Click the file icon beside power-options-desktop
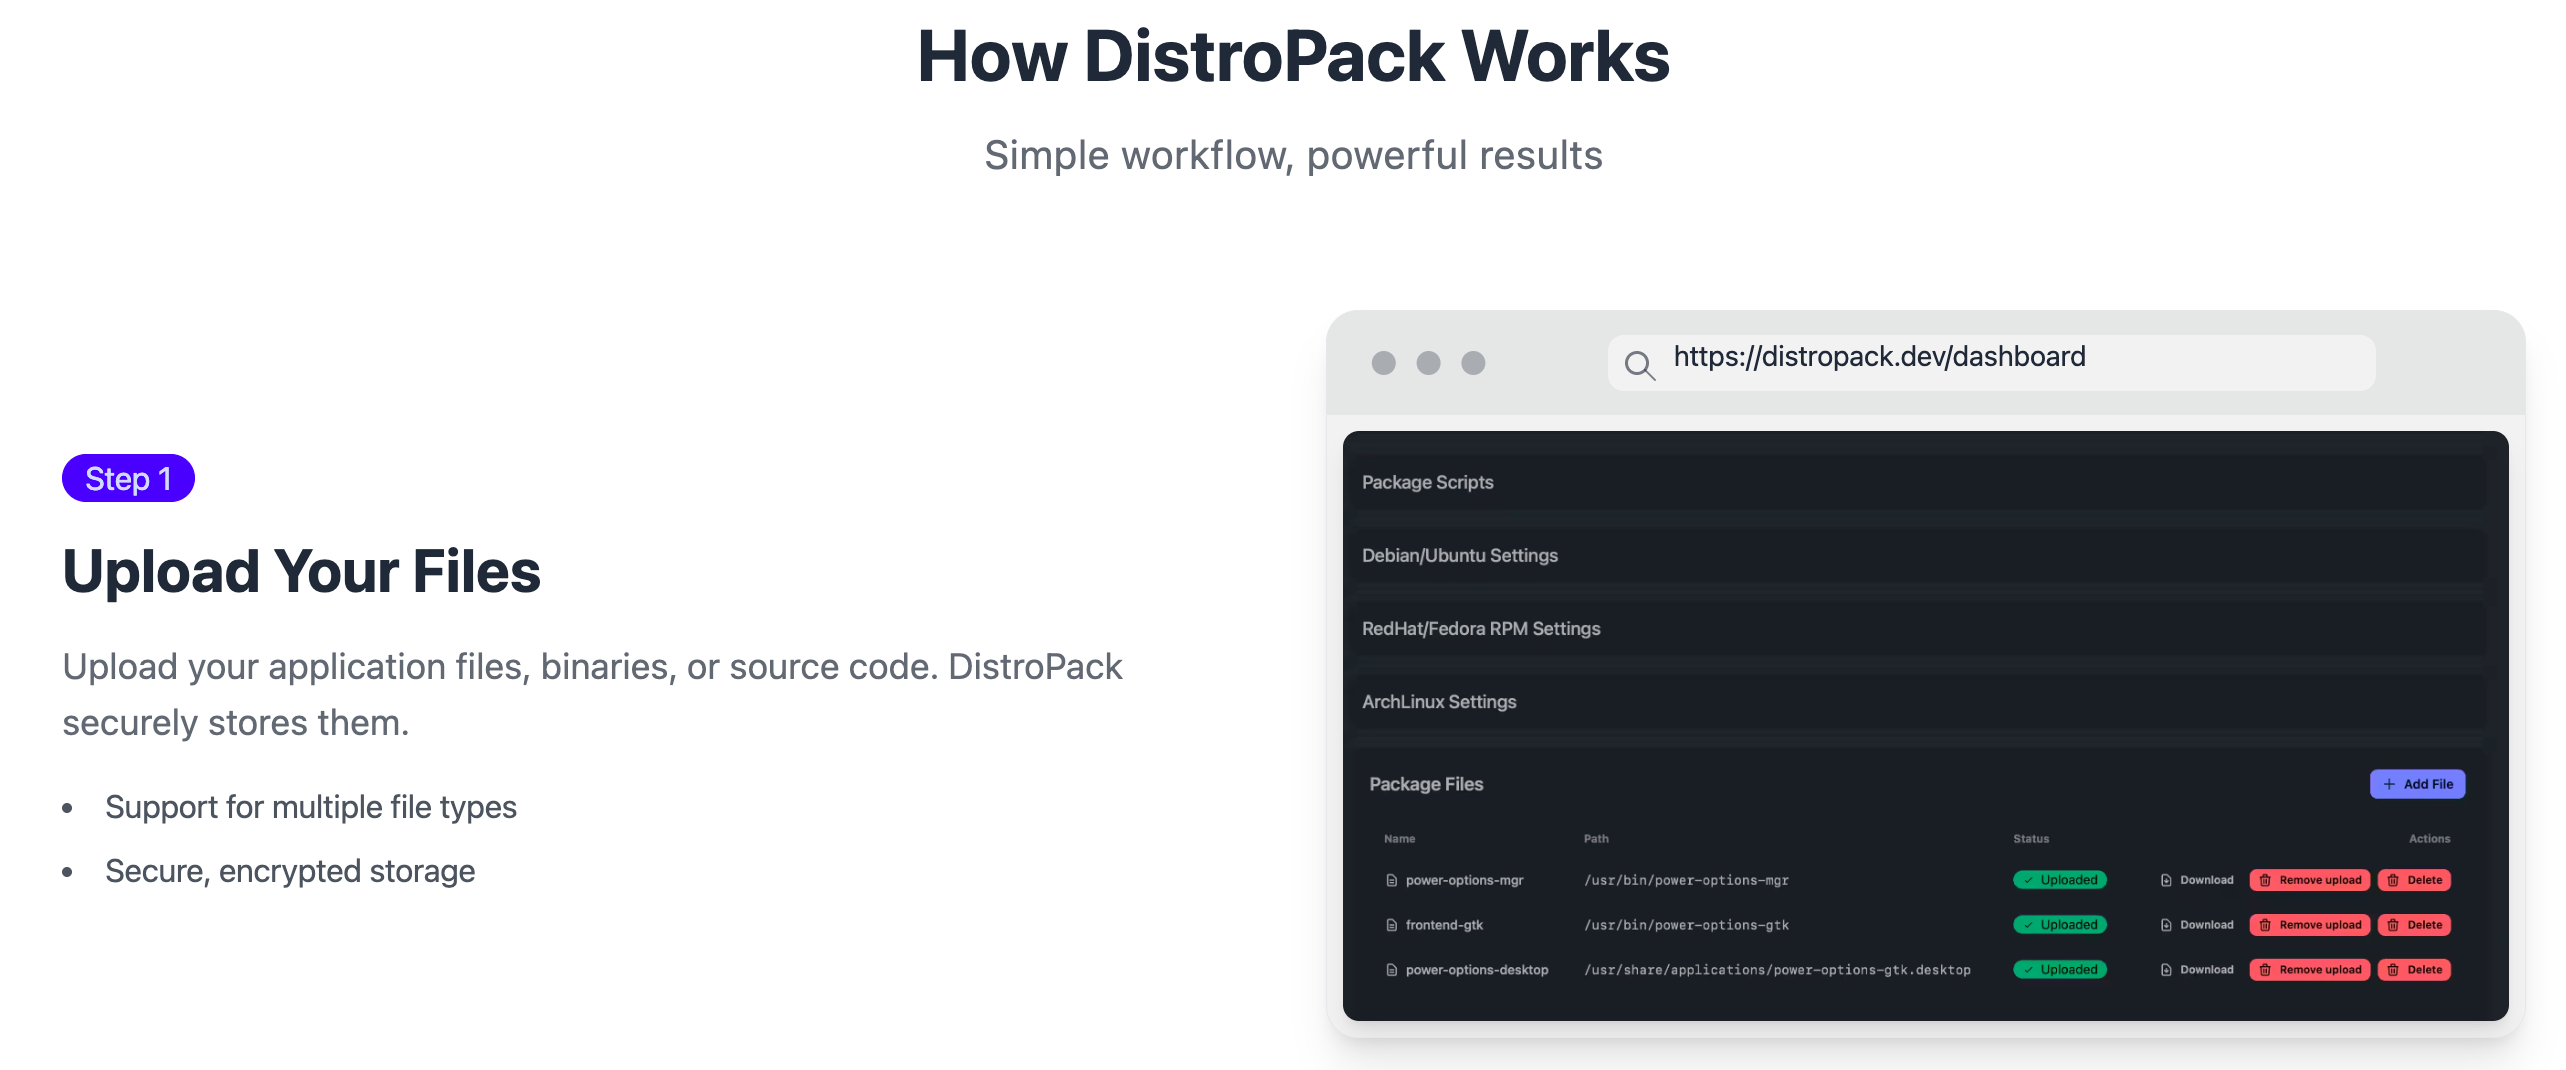Screen dimensions: 2566x1070 click(1391, 970)
